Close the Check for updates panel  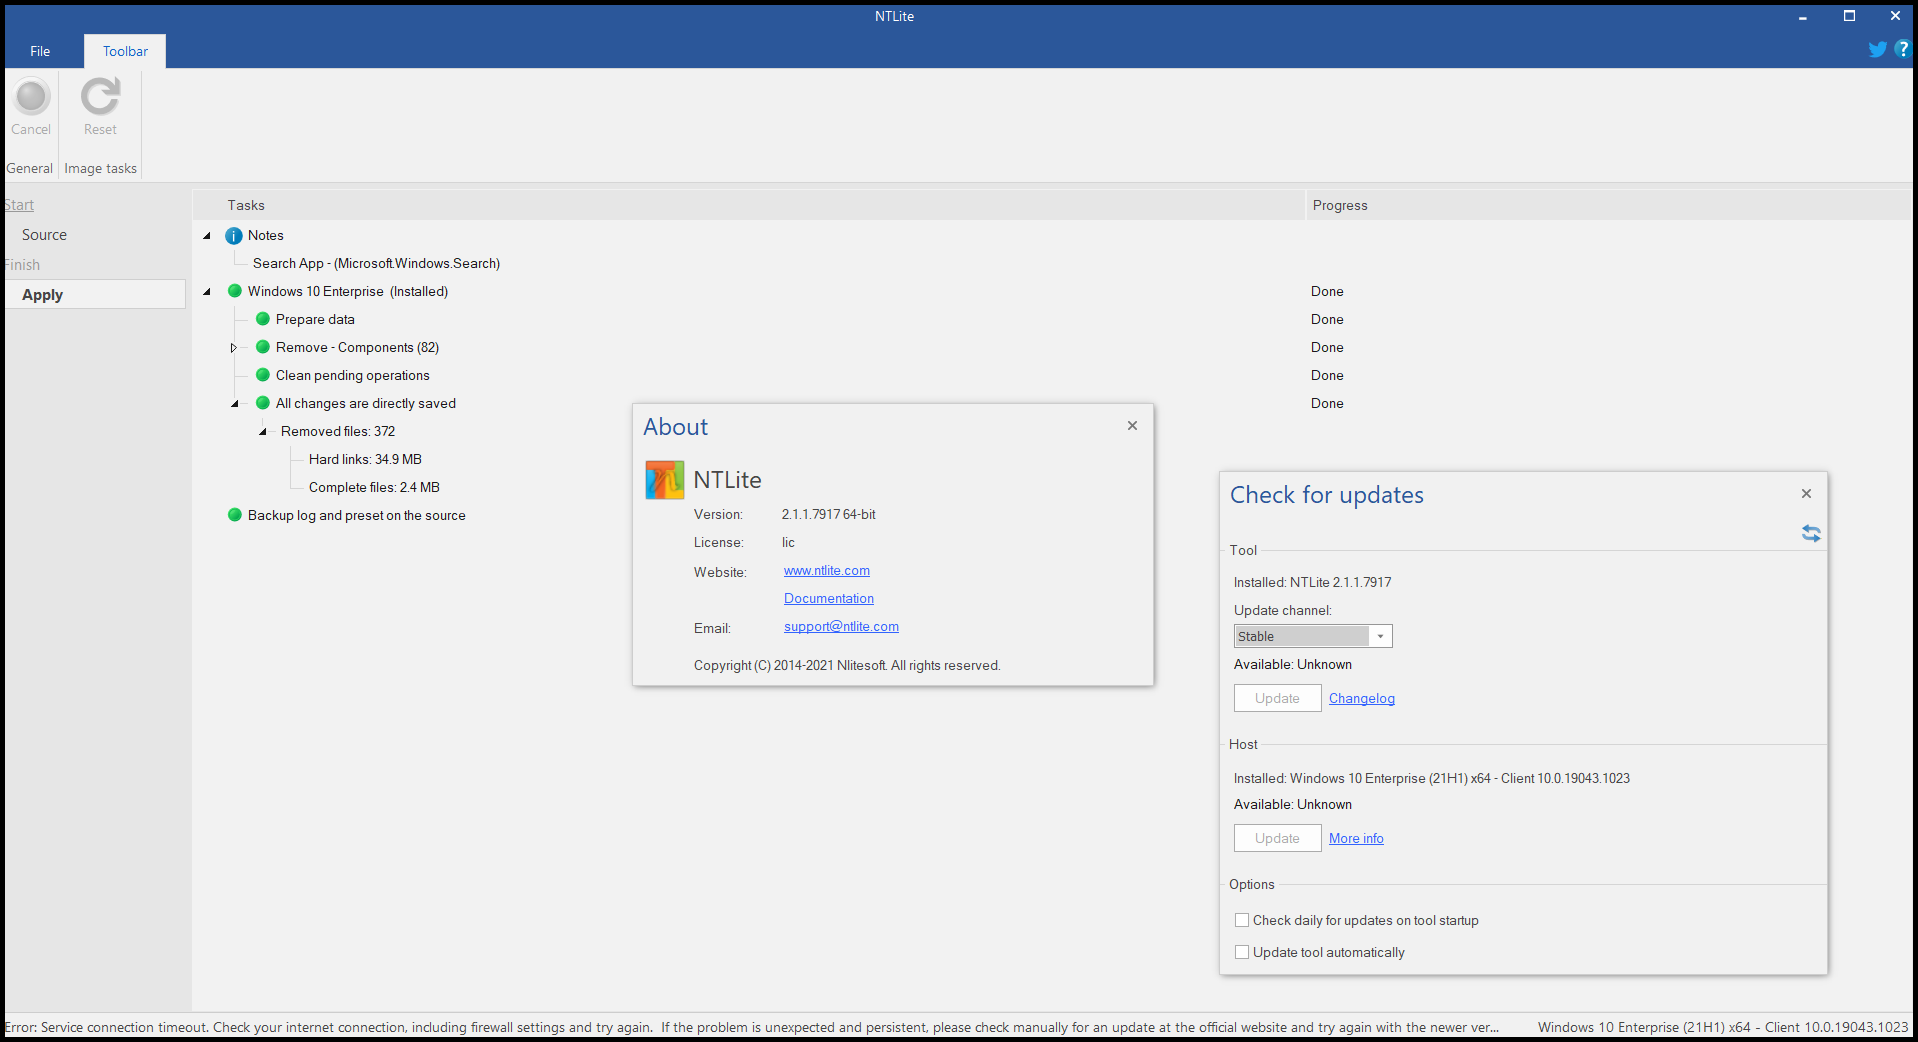pyautogui.click(x=1806, y=493)
